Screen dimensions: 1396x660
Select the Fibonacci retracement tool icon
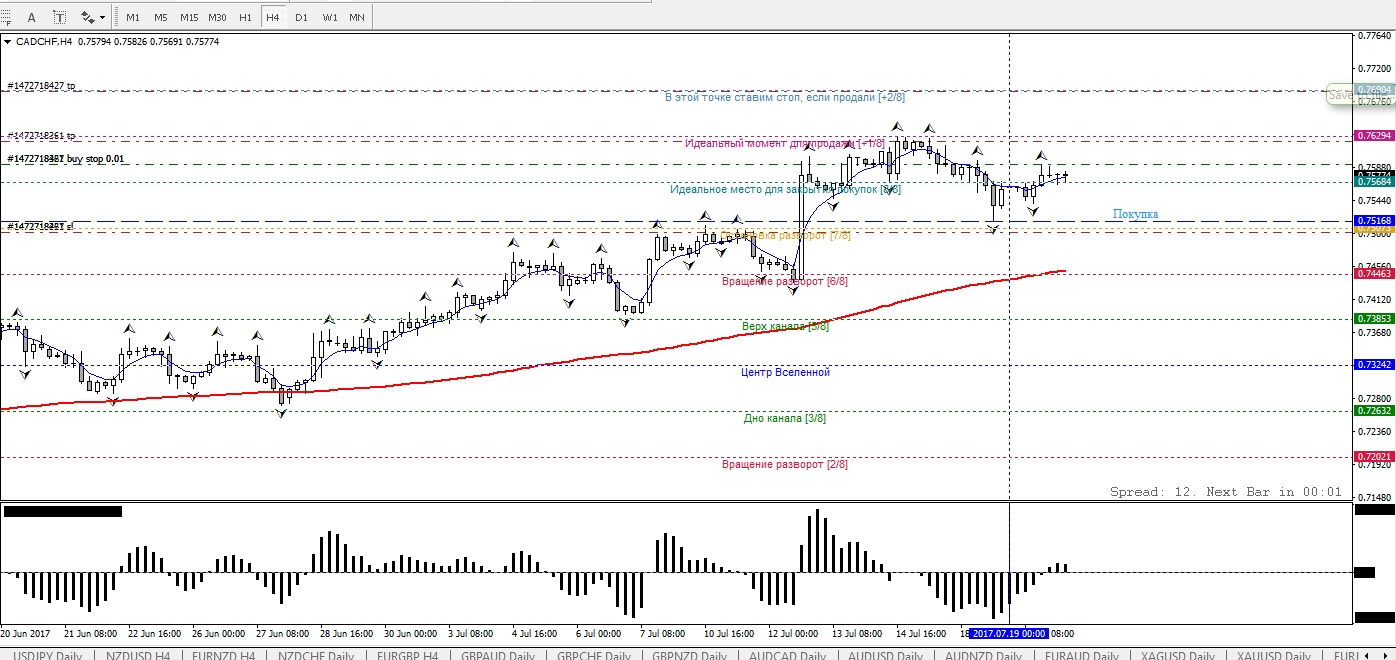(x=7, y=17)
